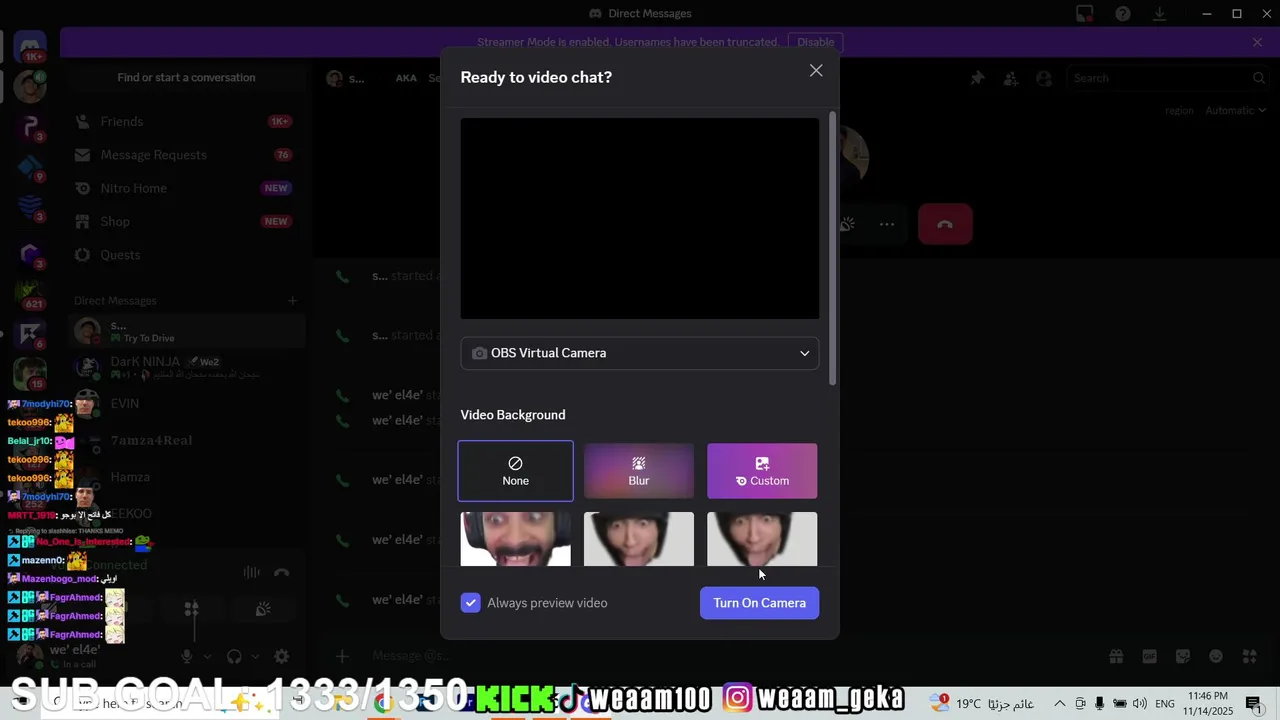
Task: Open the region Automatic dropdown
Action: tap(1236, 110)
